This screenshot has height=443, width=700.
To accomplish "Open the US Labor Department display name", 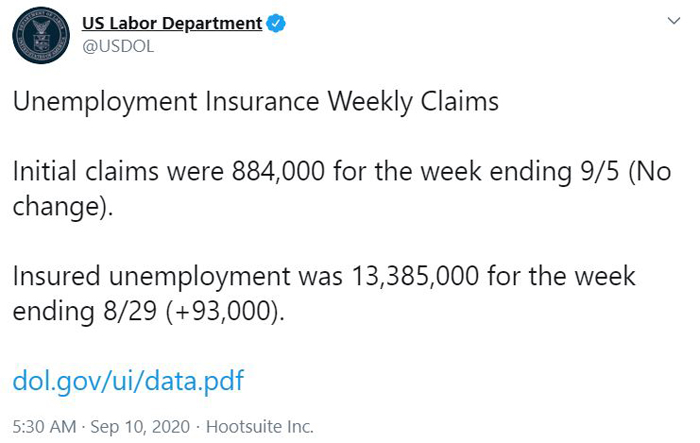I will 172,23.
